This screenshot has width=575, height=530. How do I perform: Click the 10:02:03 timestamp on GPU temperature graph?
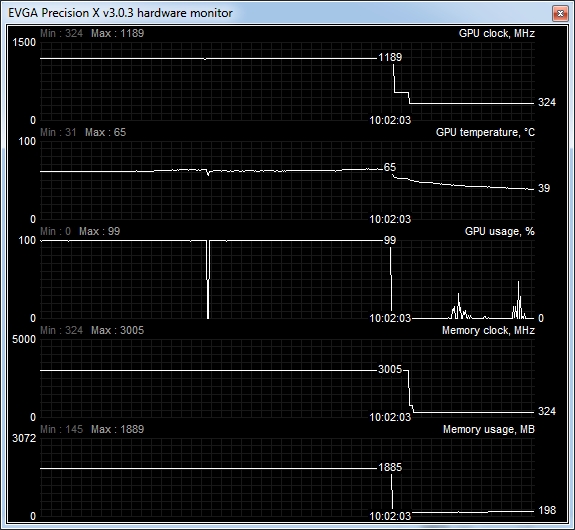click(x=390, y=220)
